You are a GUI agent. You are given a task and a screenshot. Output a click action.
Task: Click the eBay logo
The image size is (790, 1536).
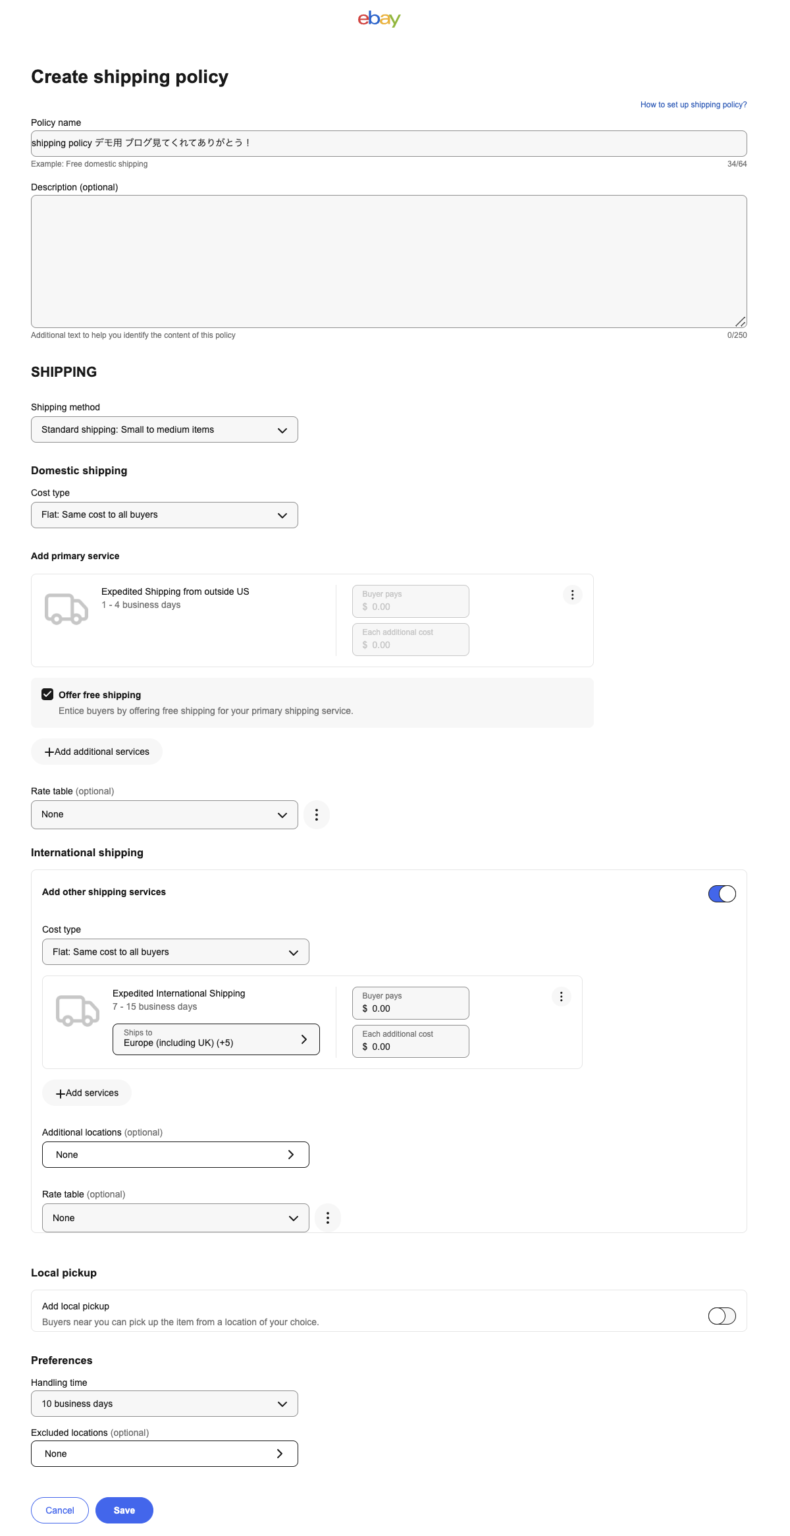379,19
